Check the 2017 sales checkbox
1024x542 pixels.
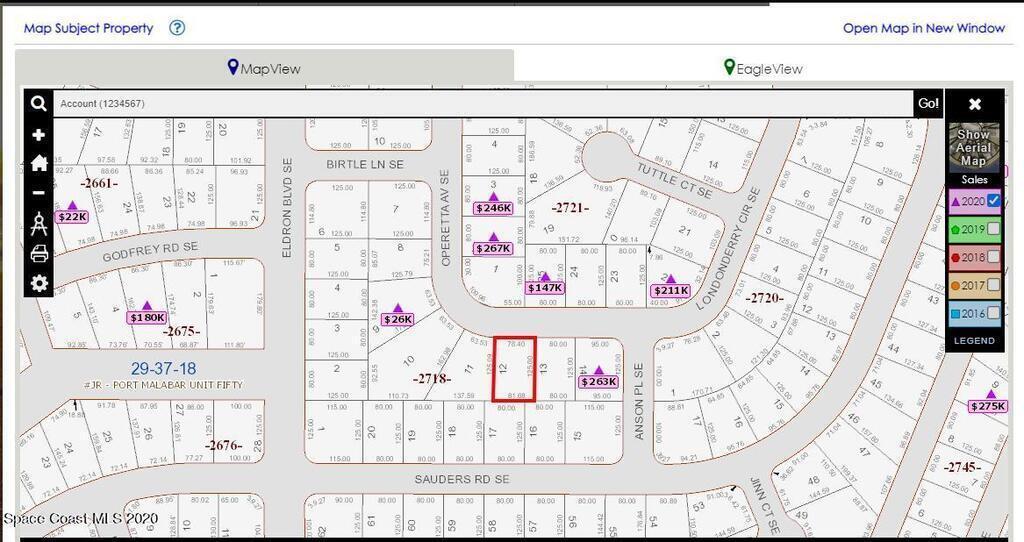coord(993,285)
